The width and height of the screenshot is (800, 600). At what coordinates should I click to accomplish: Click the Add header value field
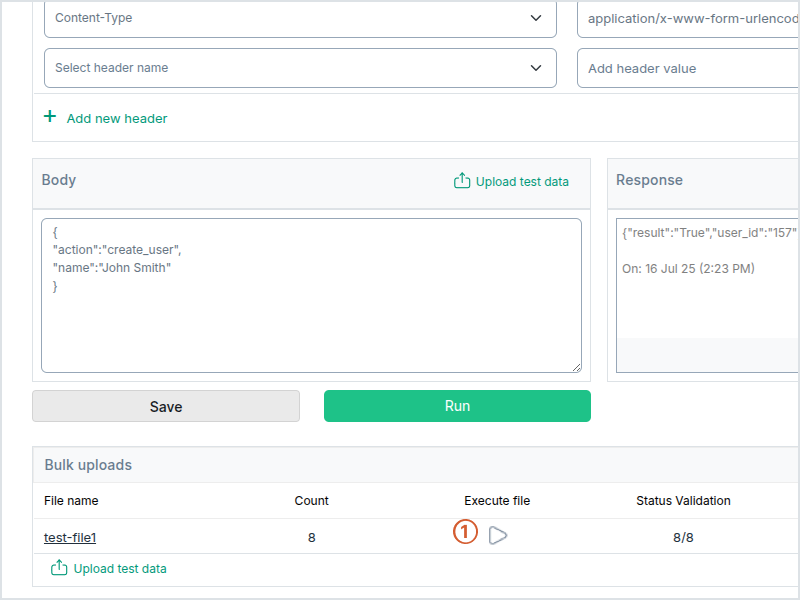pos(690,67)
